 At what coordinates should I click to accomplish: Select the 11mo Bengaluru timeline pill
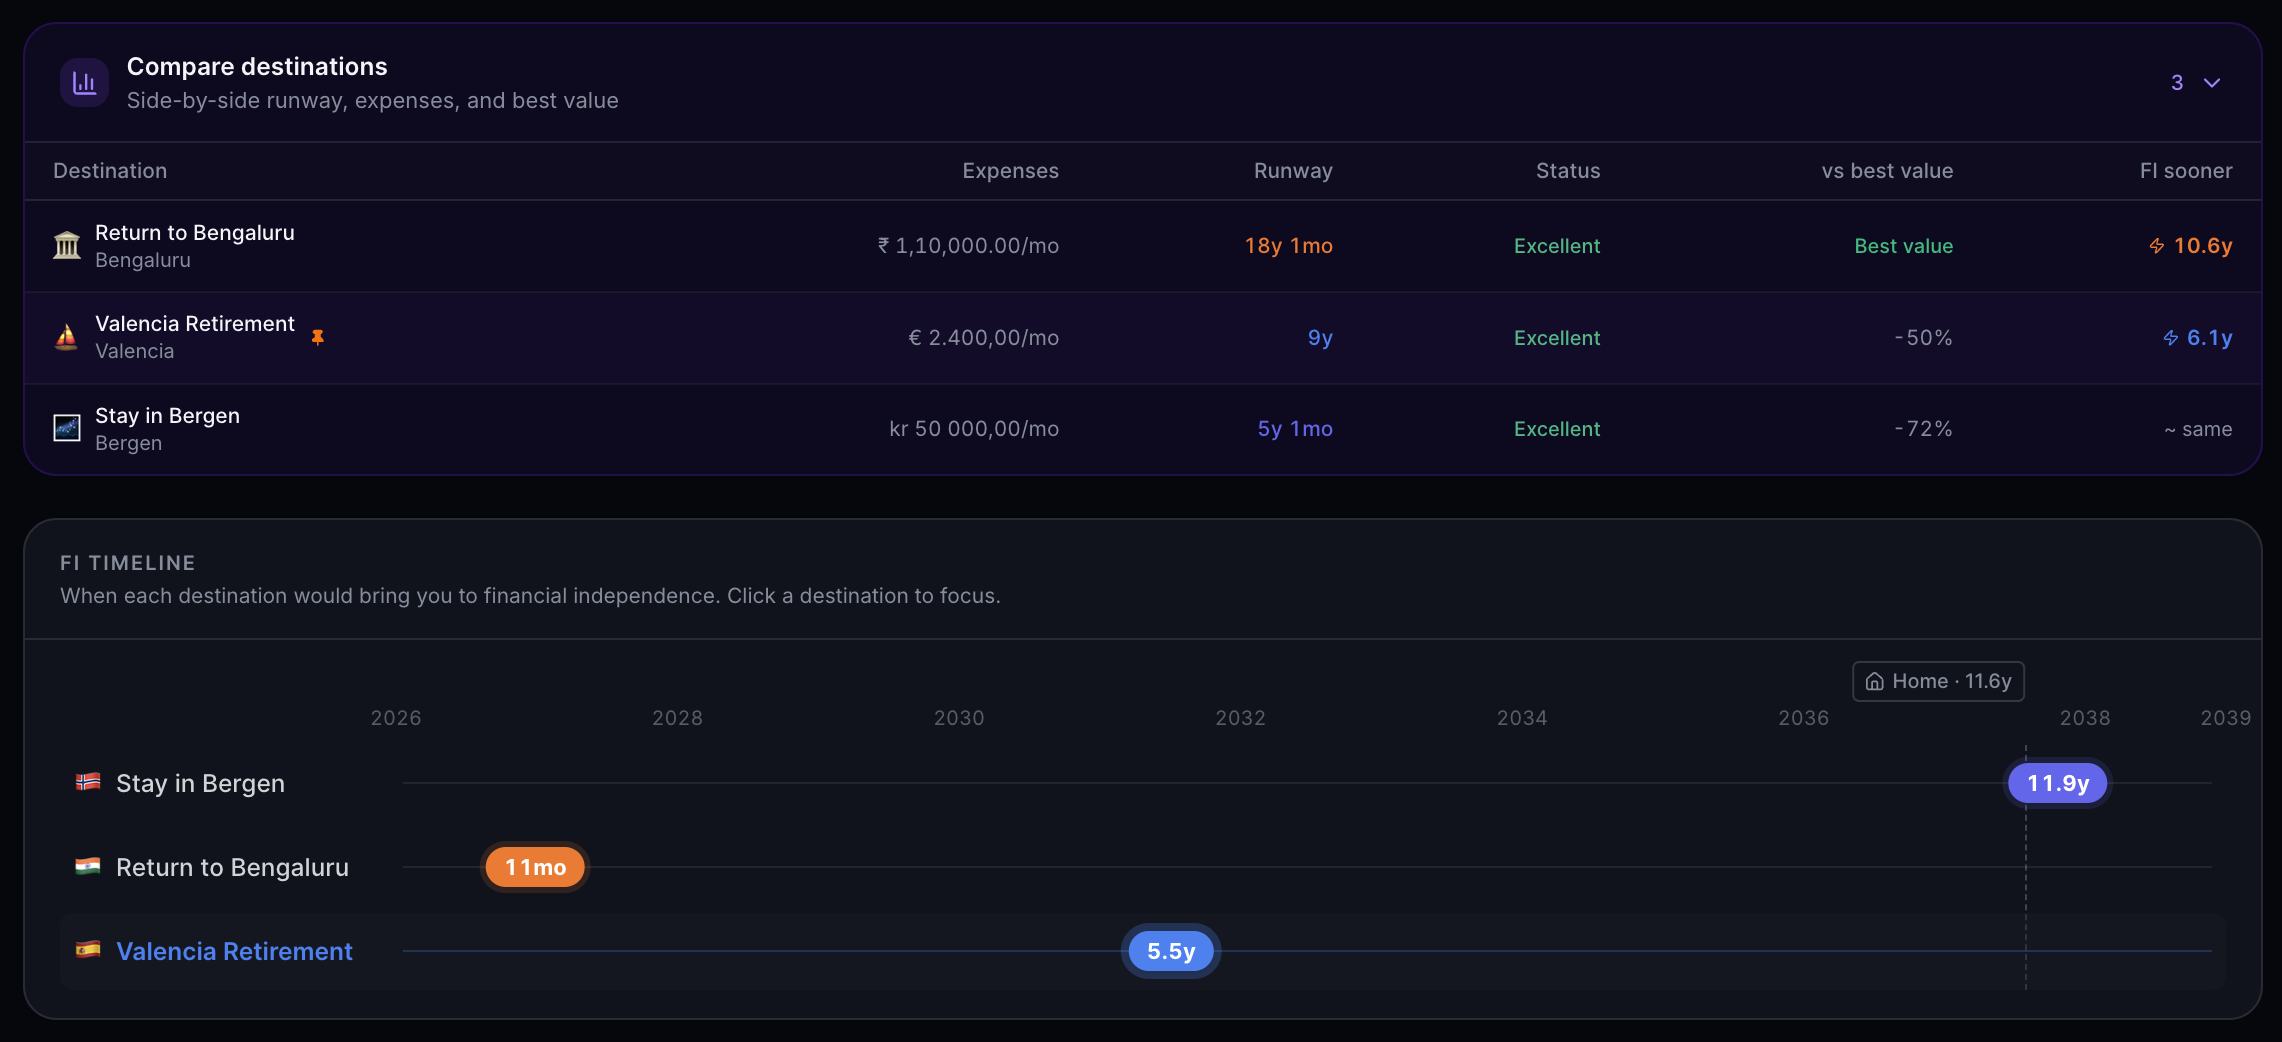535,867
